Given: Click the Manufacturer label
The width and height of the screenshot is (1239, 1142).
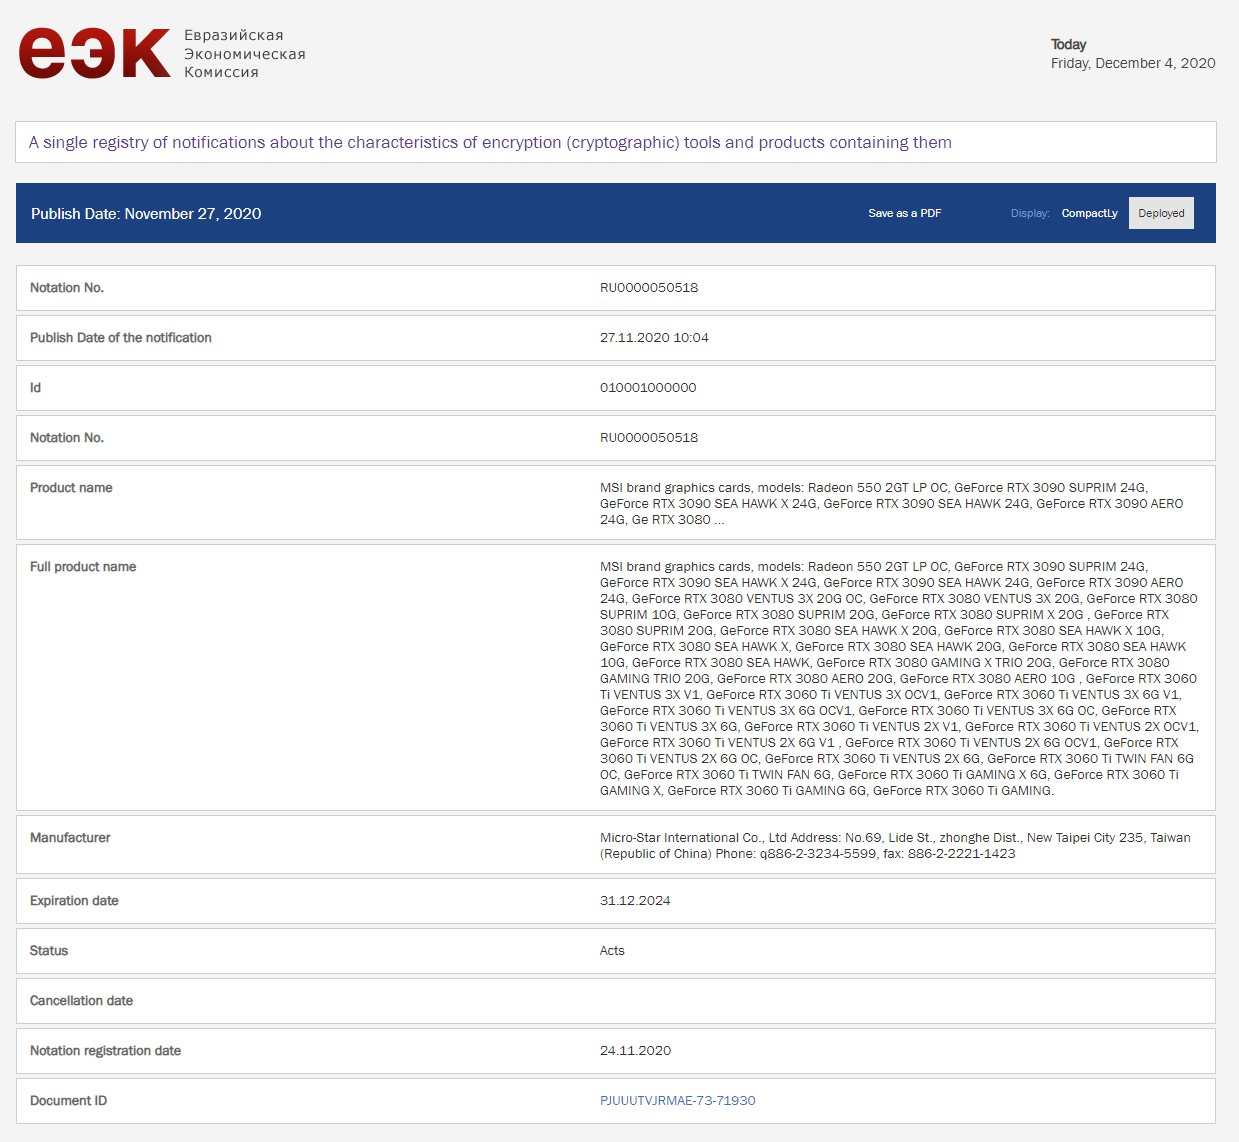Looking at the screenshot, I should (70, 838).
